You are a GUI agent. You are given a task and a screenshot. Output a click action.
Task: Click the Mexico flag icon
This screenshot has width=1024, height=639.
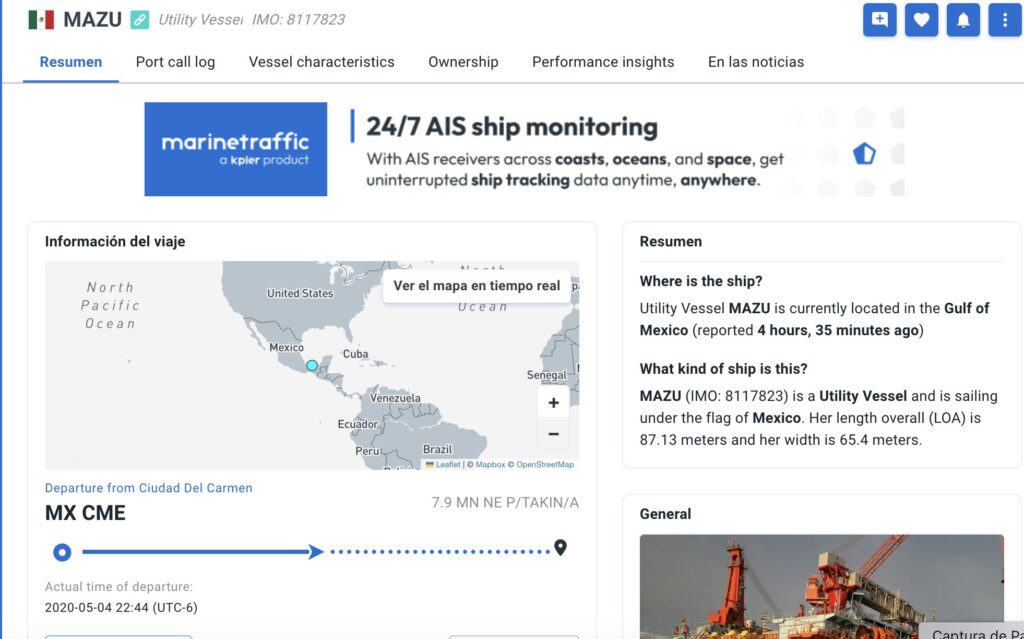coord(41,20)
